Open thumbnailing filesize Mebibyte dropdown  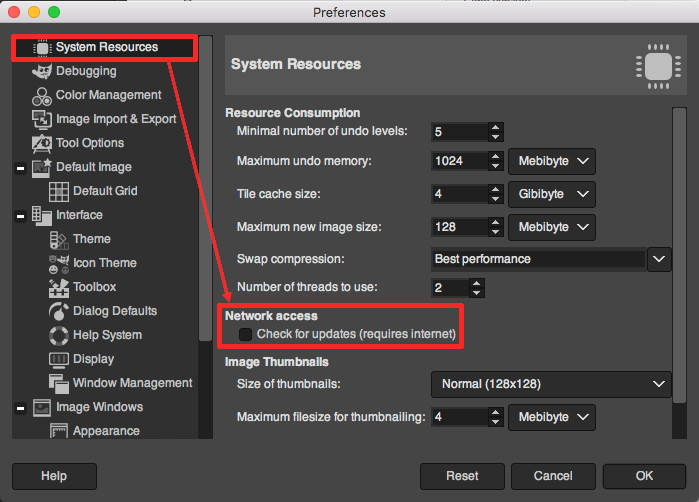(552, 417)
